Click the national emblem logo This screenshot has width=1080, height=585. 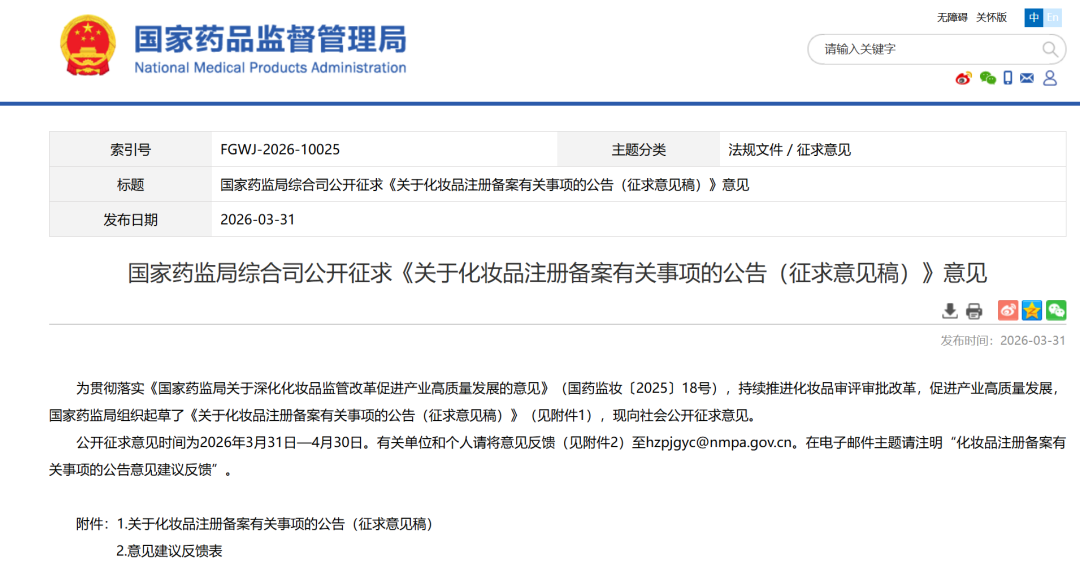87,45
